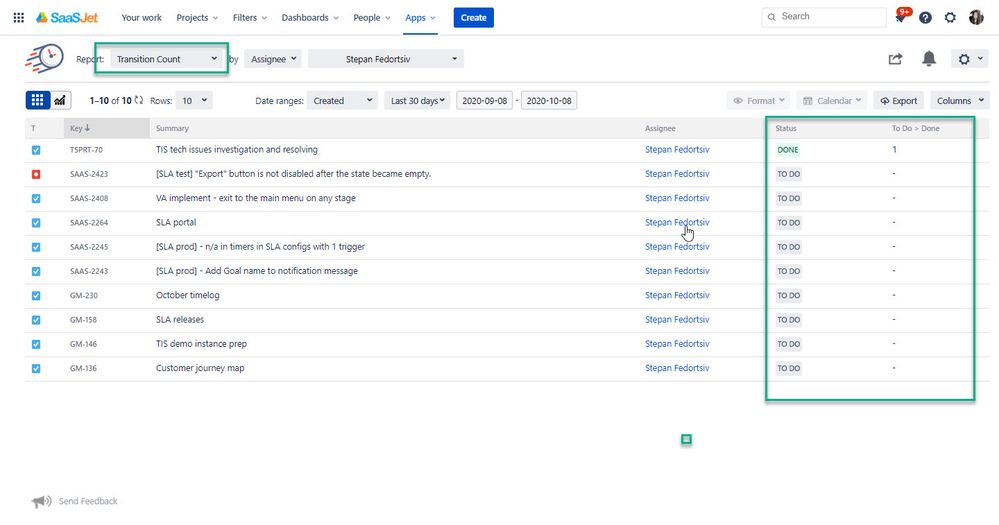Open Stepan Fedortsiv link in SAAS-2423 row
The width and height of the screenshot is (999, 525).
pos(677,174)
